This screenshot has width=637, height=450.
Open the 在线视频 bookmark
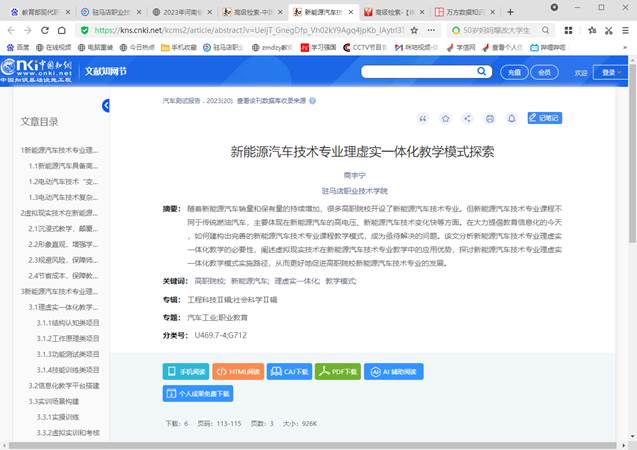(54, 48)
